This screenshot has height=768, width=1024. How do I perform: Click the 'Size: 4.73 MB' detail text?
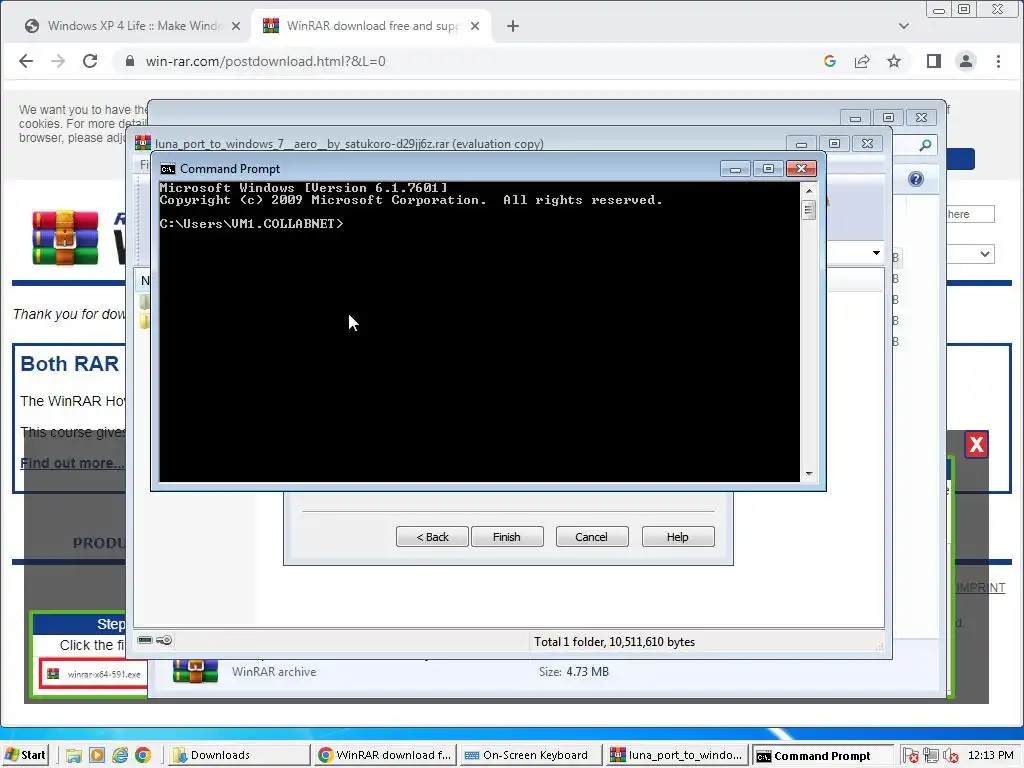(573, 671)
